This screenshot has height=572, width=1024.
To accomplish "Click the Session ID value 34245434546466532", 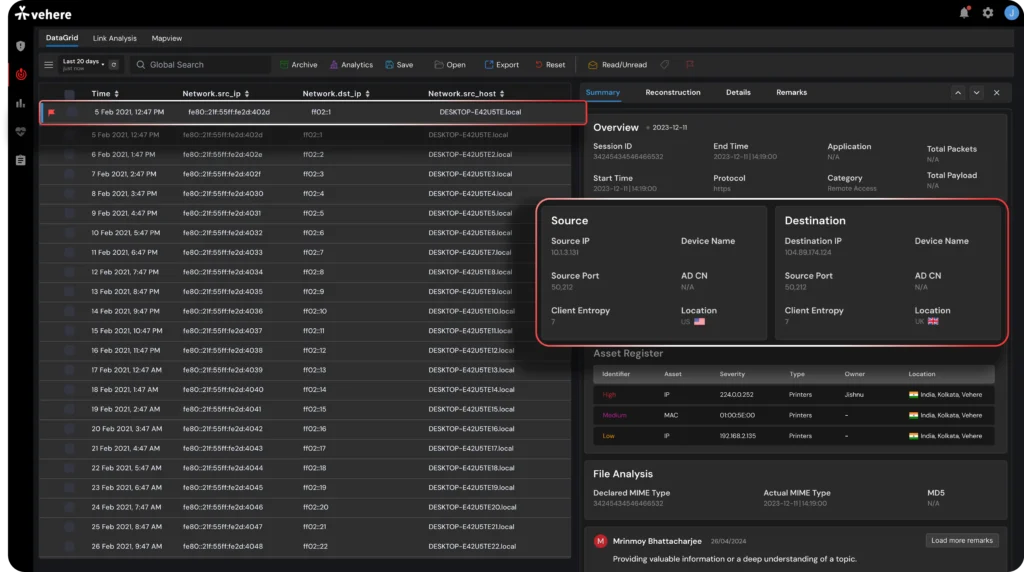I will point(628,157).
